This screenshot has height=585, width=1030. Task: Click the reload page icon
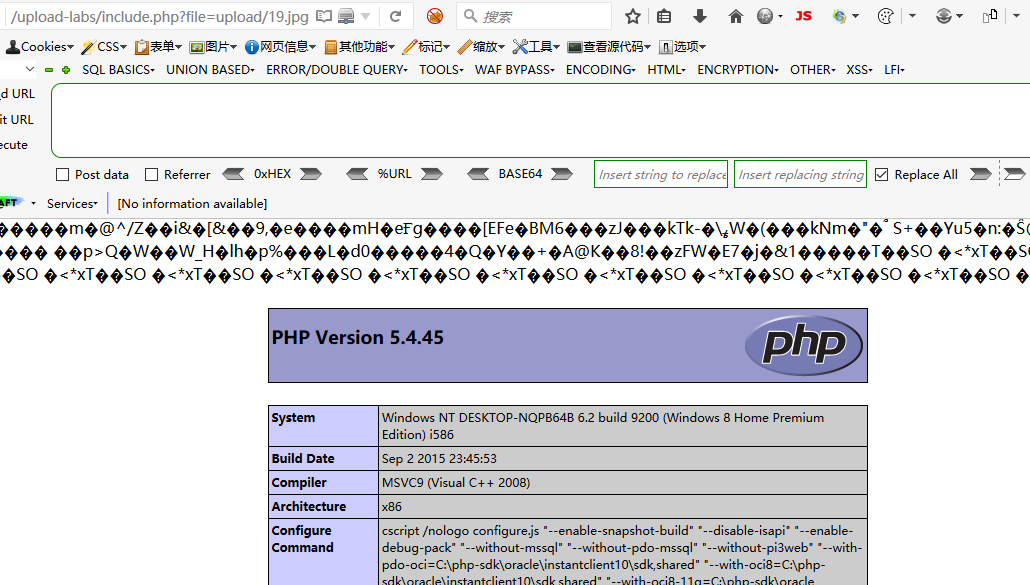pyautogui.click(x=396, y=16)
